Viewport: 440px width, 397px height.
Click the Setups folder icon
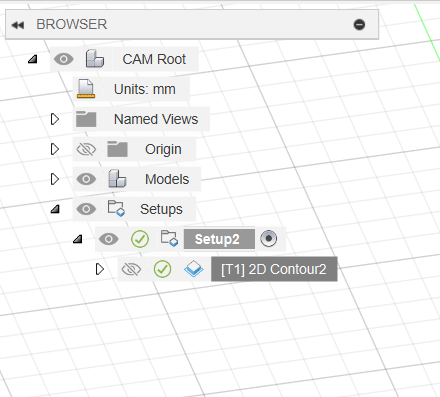pos(116,209)
